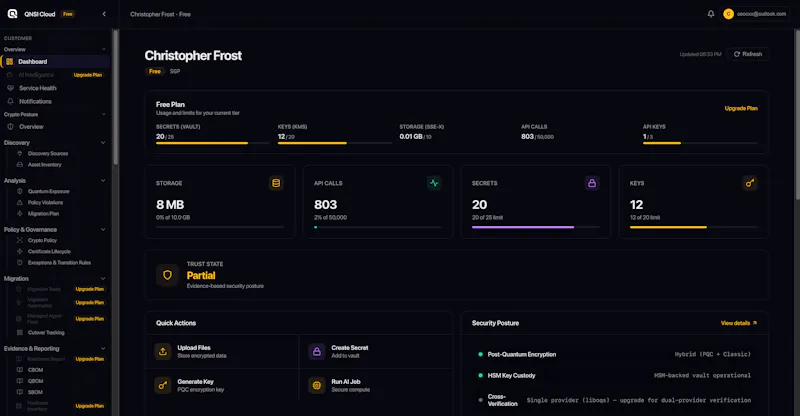Viewport: 800px width, 416px height.
Task: Click the Trust State shield icon
Action: click(167, 275)
